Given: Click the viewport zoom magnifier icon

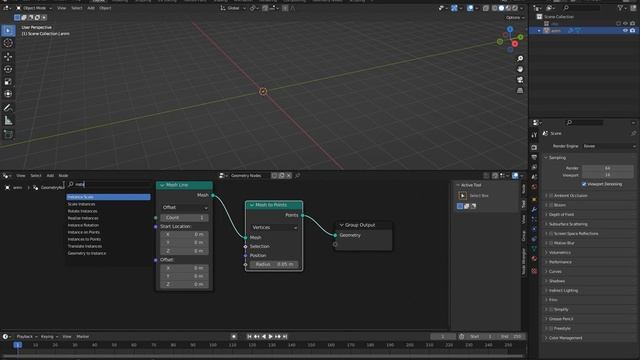Looking at the screenshot, I should tap(520, 59).
